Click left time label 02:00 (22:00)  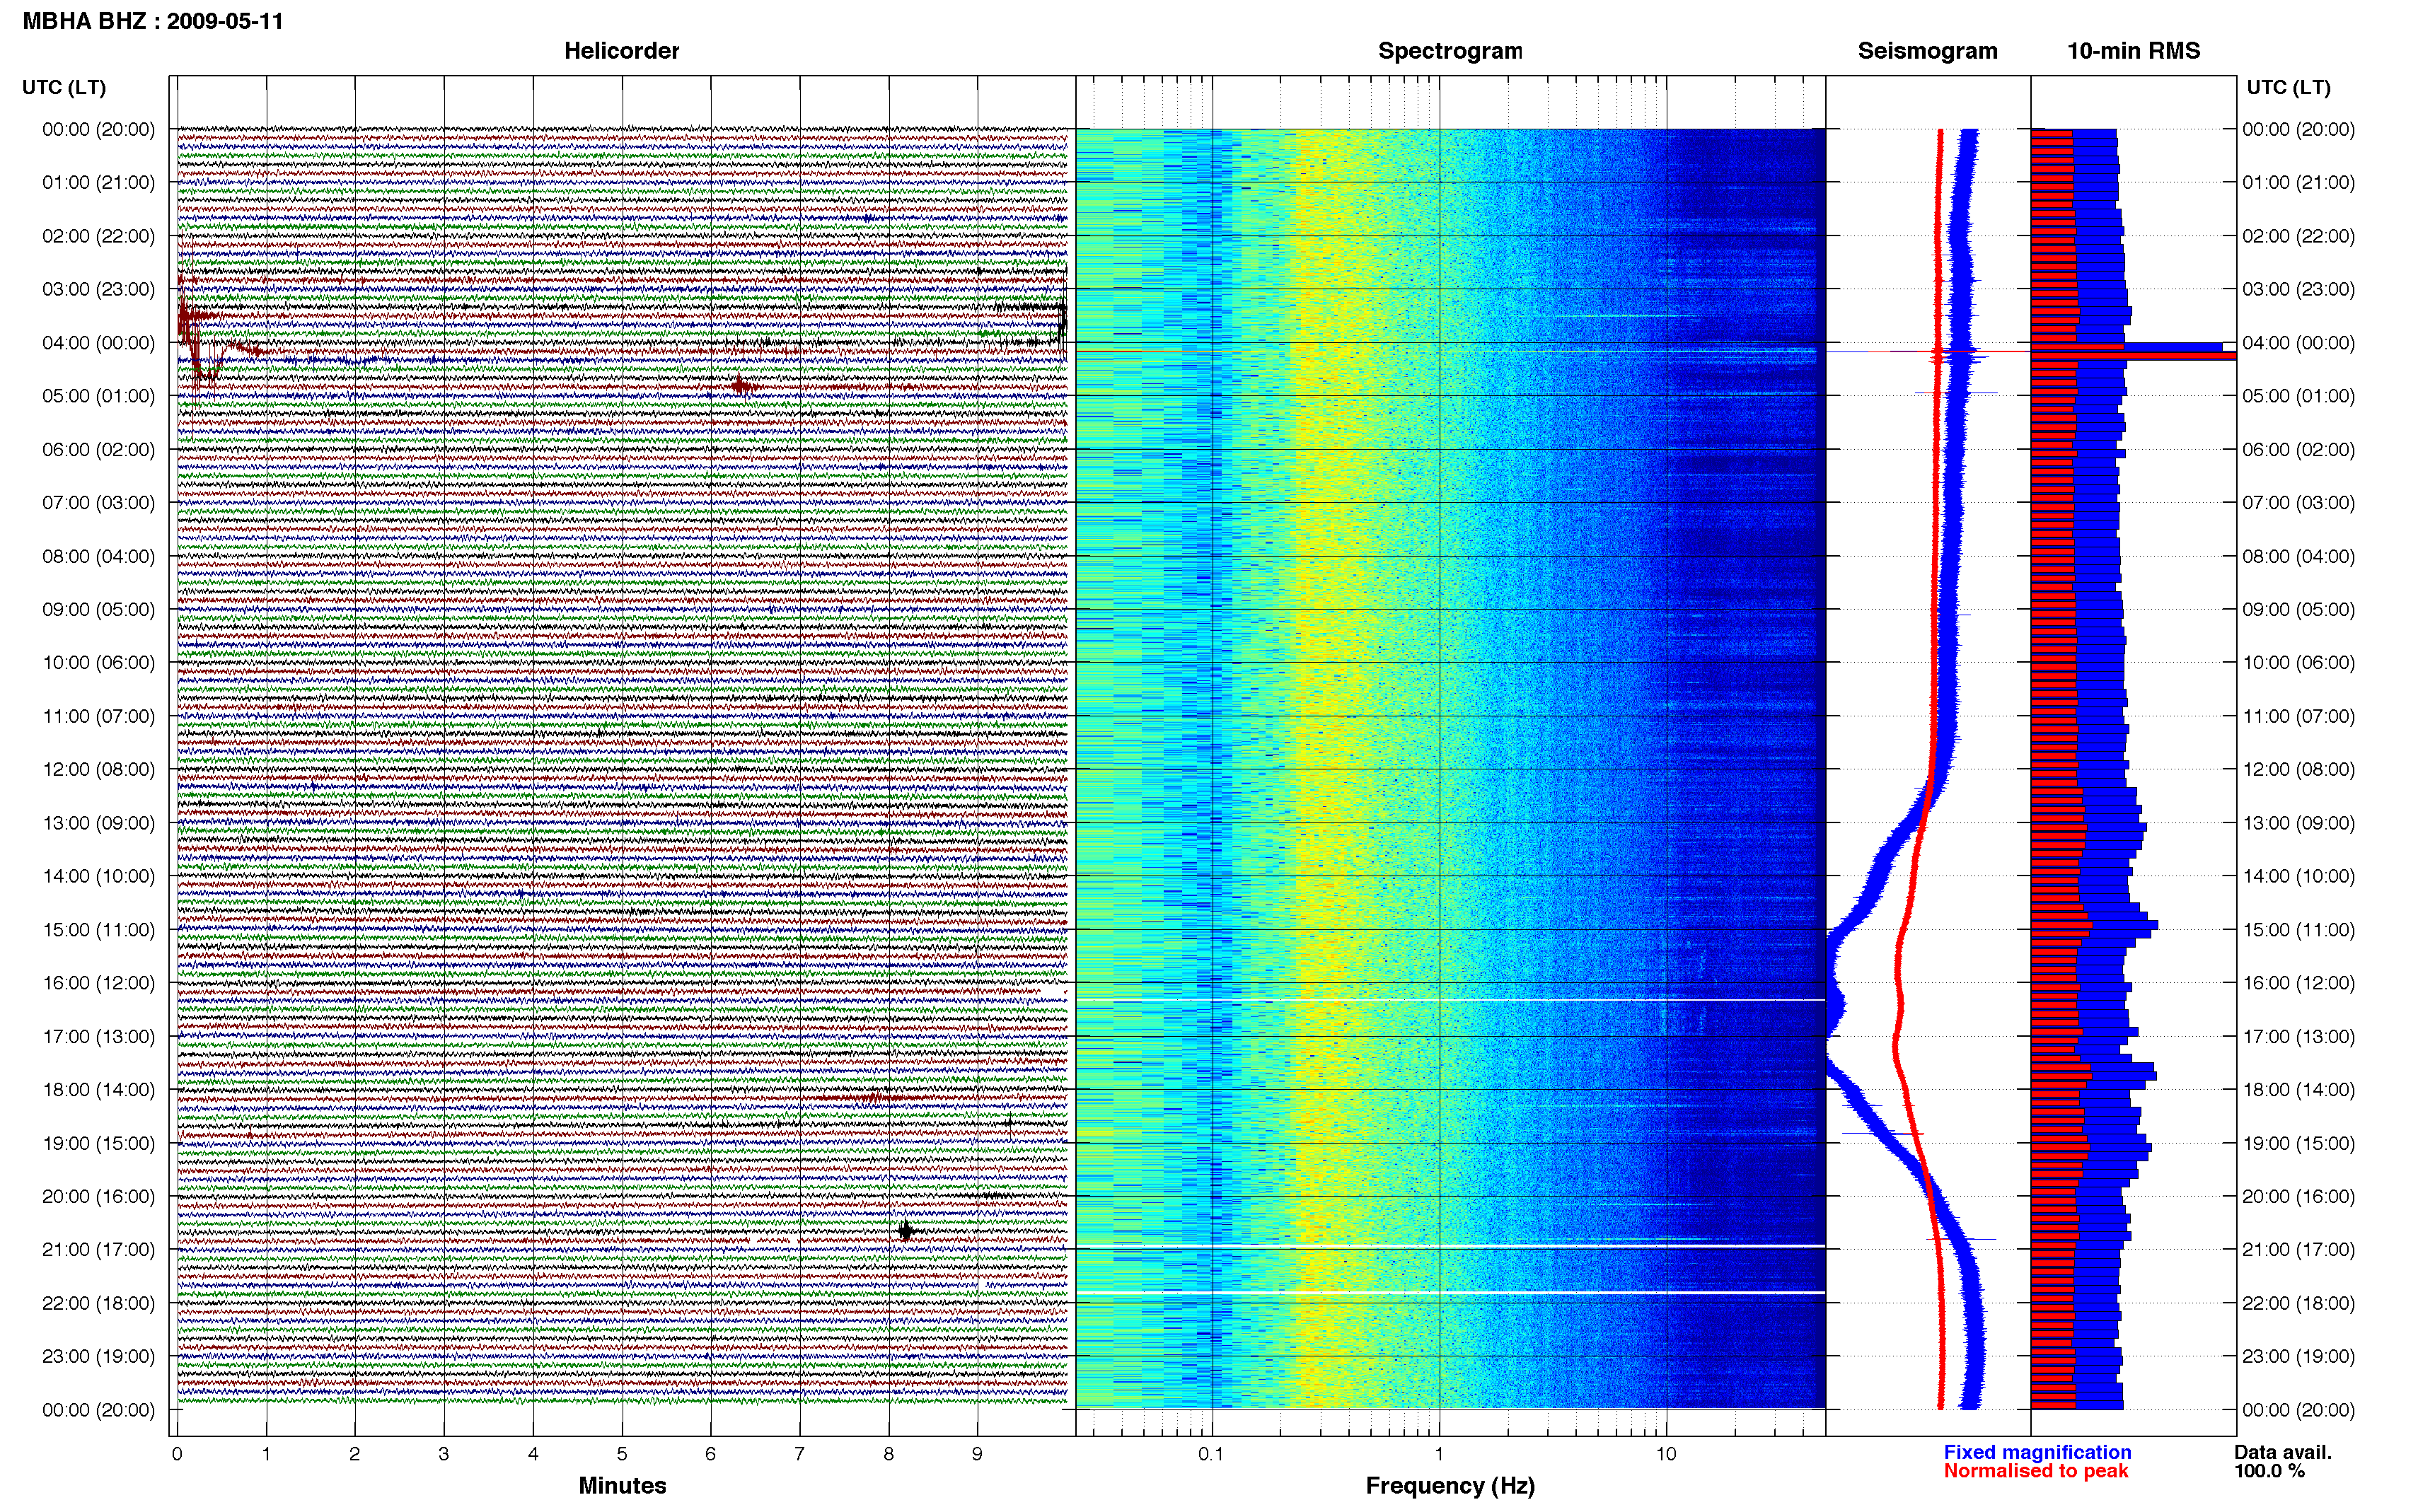click(x=99, y=236)
